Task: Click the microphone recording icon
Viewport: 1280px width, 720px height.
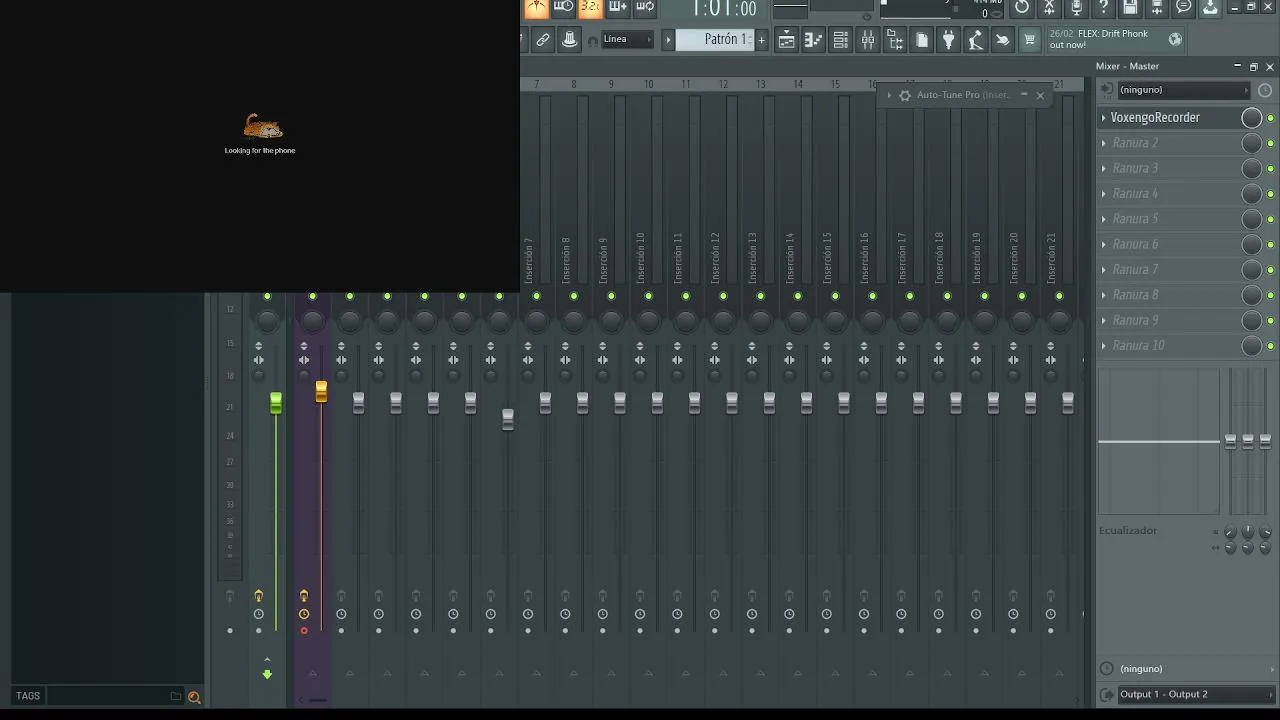Action: click(x=1076, y=8)
